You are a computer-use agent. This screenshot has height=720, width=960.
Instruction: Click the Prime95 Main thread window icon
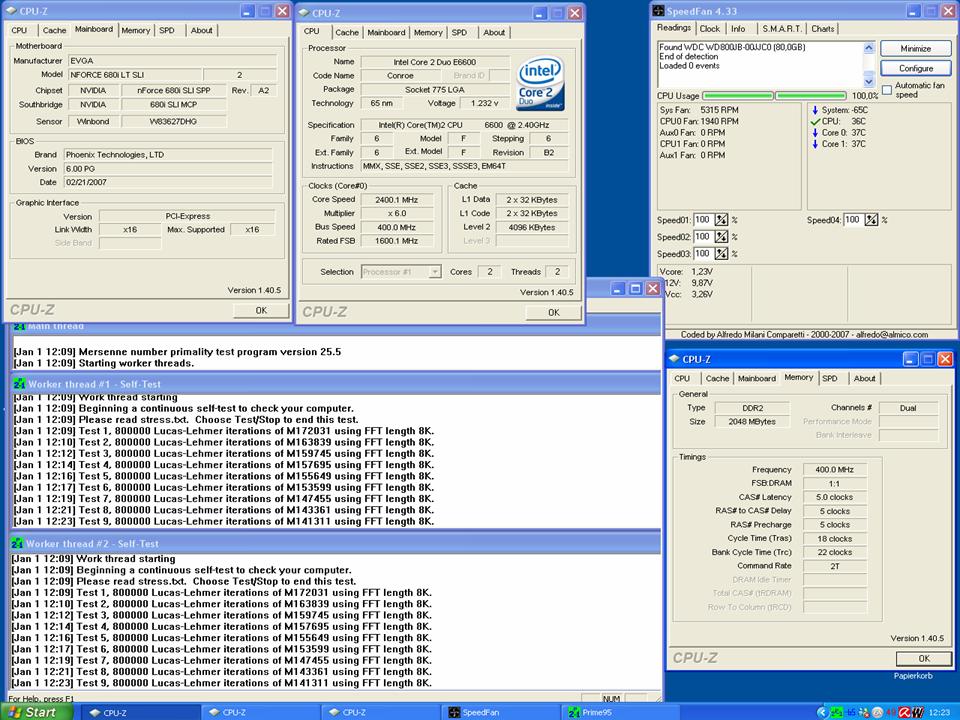(19, 326)
